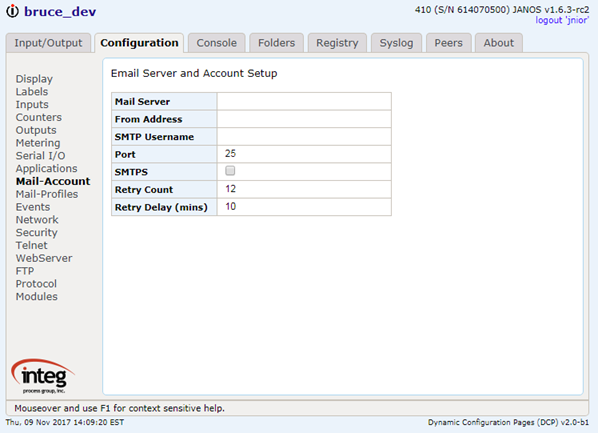The image size is (598, 433).
Task: Open the Registry tab
Action: point(337,43)
